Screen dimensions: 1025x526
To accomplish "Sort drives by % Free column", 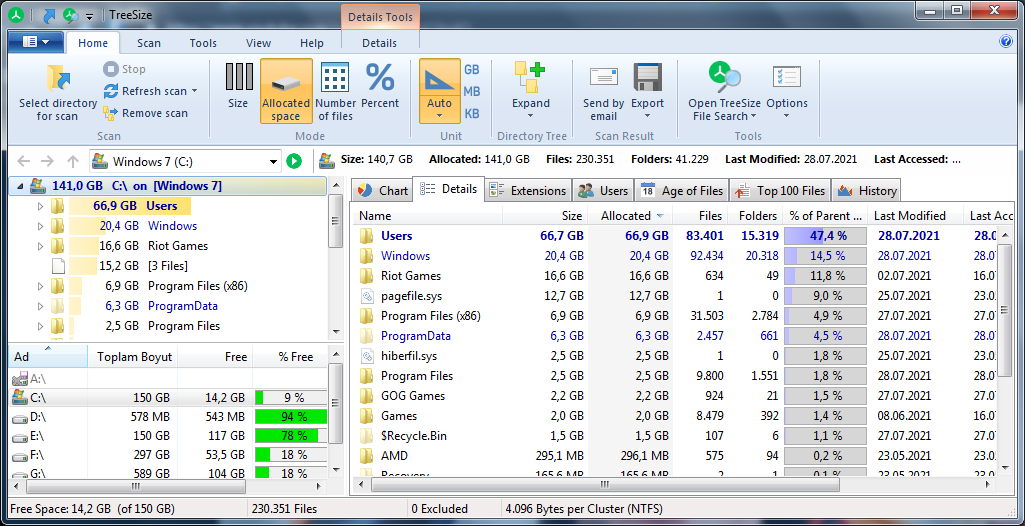I will (290, 357).
